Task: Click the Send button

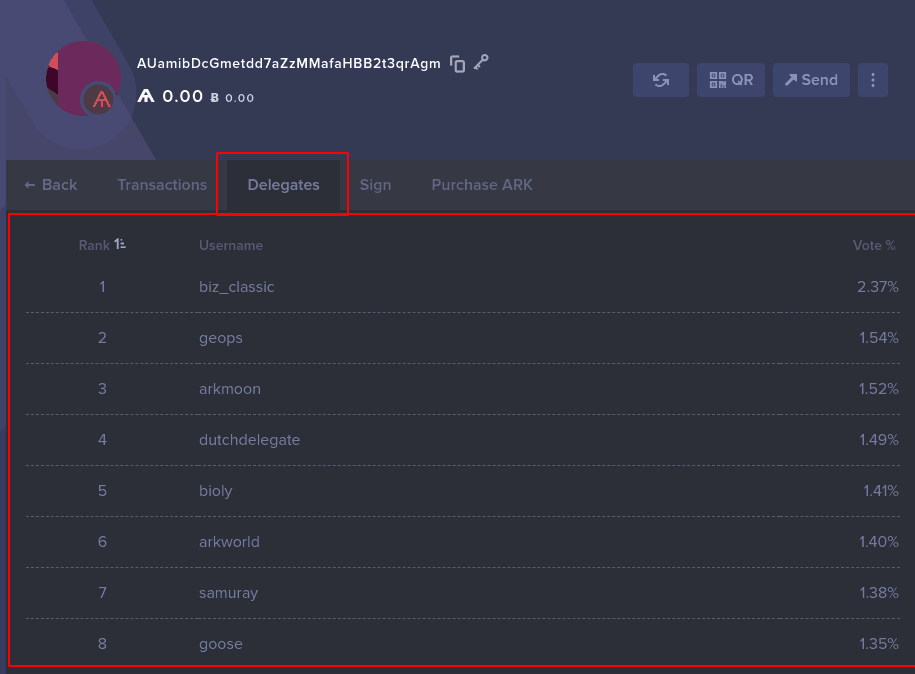Action: [x=811, y=80]
